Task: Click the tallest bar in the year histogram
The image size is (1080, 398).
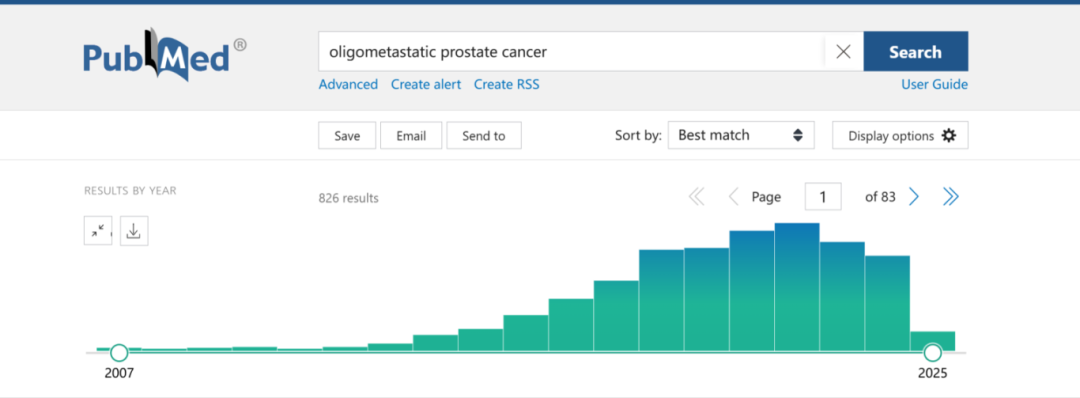Action: [x=797, y=287]
